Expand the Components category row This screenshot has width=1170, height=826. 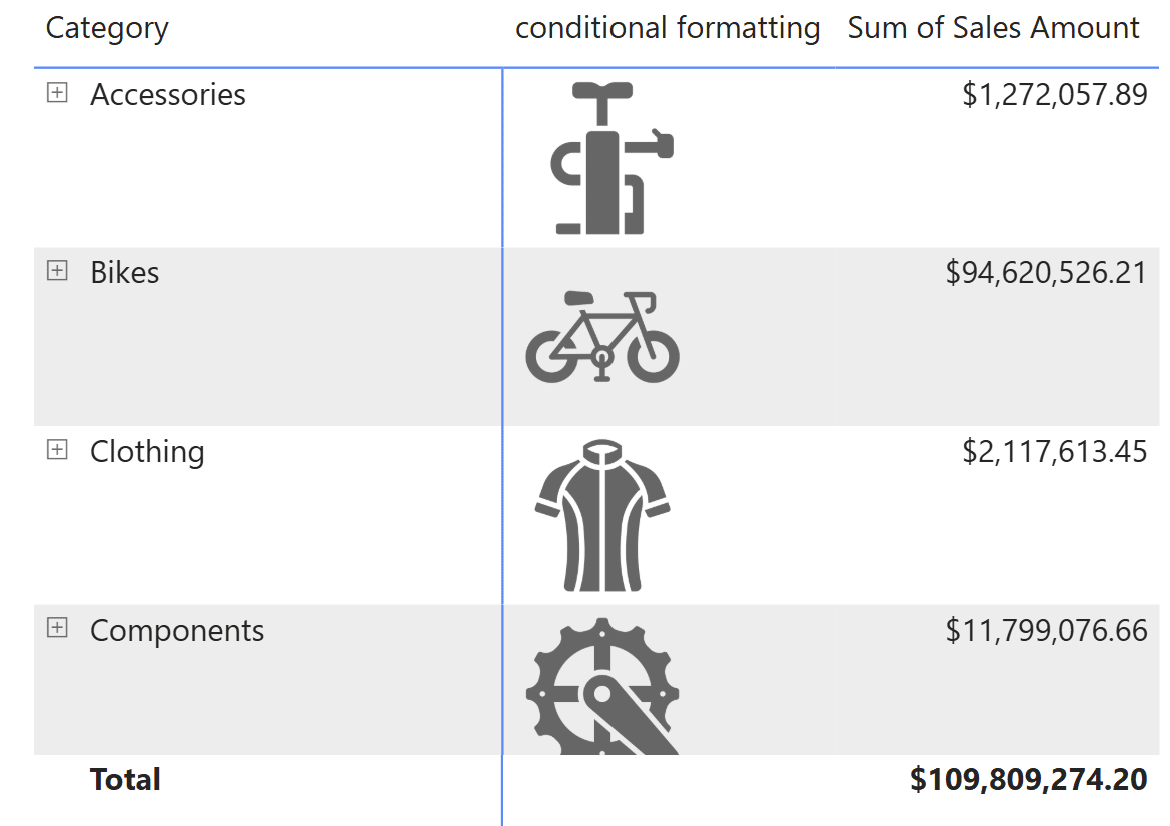(x=57, y=628)
